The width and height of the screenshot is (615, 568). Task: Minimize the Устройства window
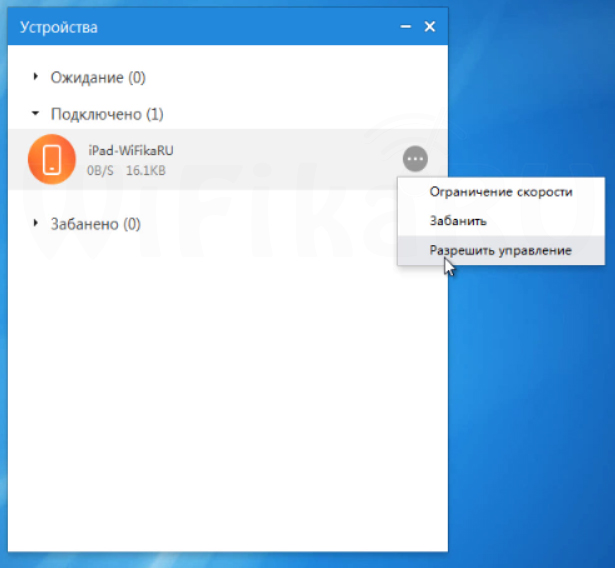click(x=406, y=27)
